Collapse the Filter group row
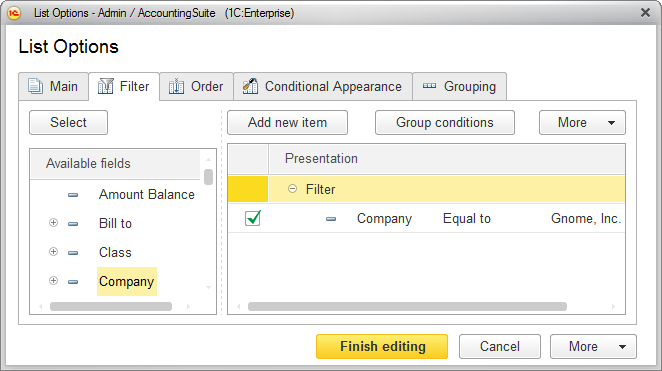 pos(292,189)
